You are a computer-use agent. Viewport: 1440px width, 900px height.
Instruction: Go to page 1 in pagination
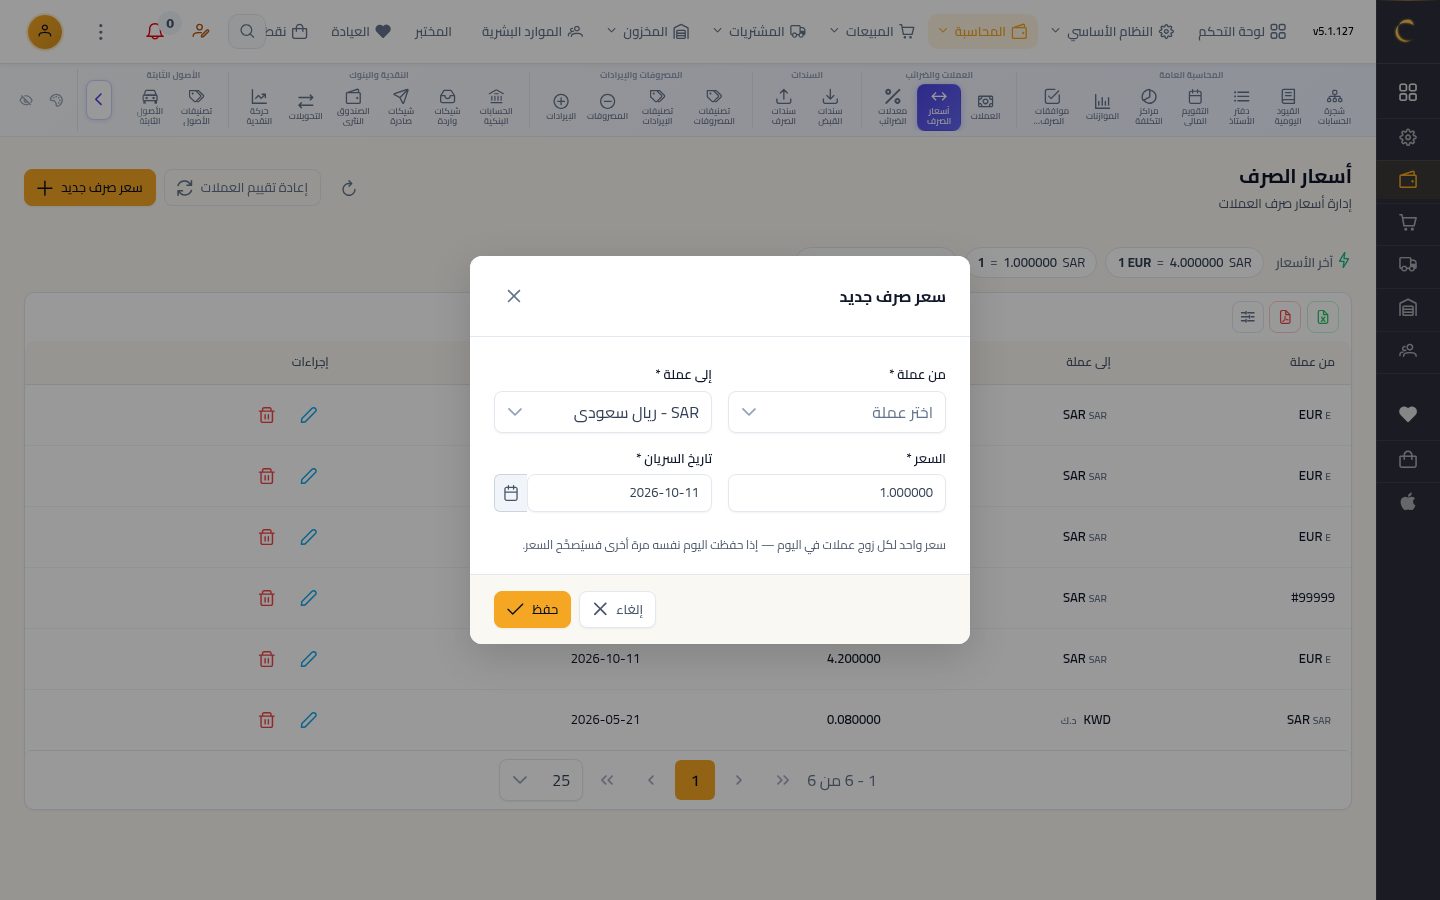point(695,780)
